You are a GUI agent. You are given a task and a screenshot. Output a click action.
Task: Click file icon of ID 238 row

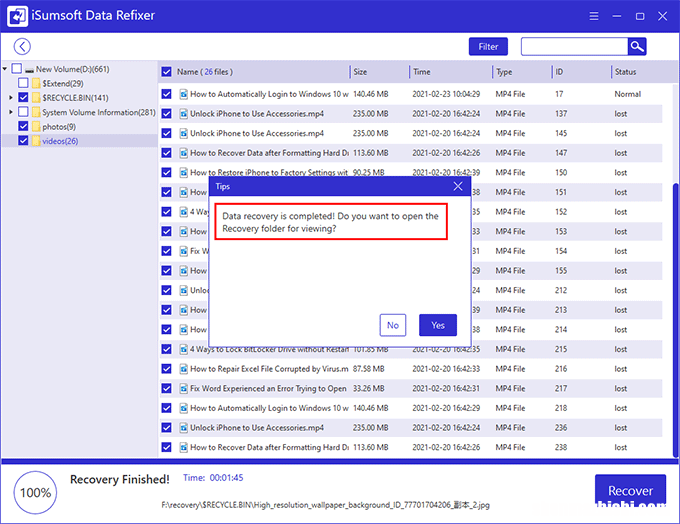point(184,447)
